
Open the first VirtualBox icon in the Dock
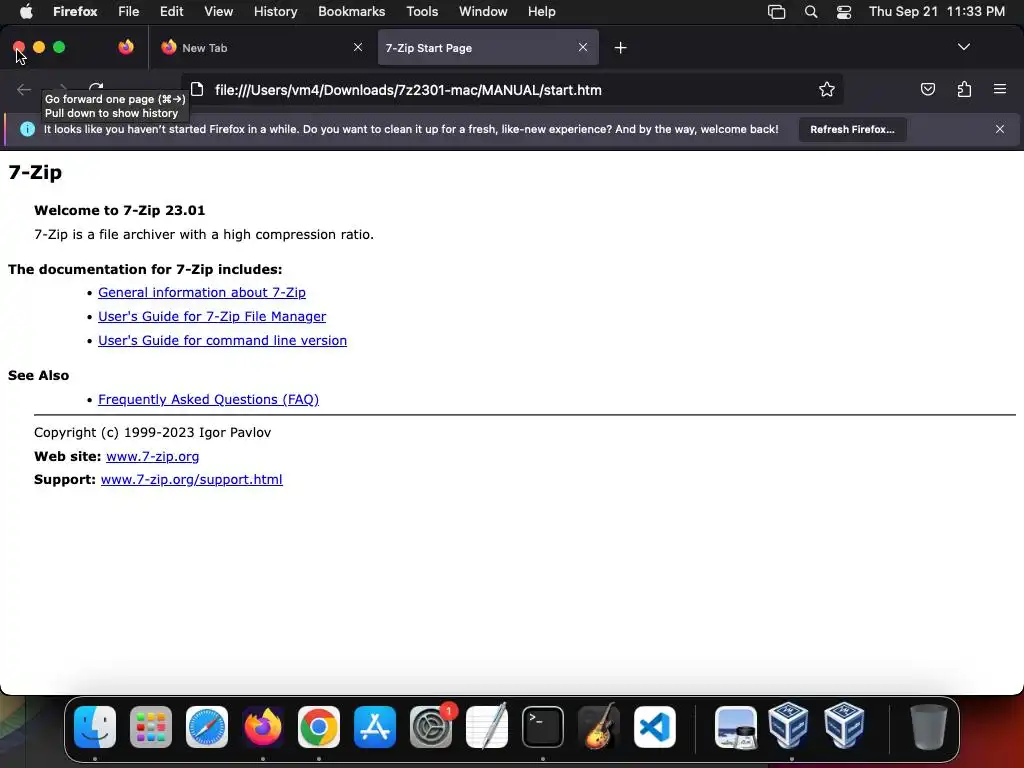pos(788,726)
